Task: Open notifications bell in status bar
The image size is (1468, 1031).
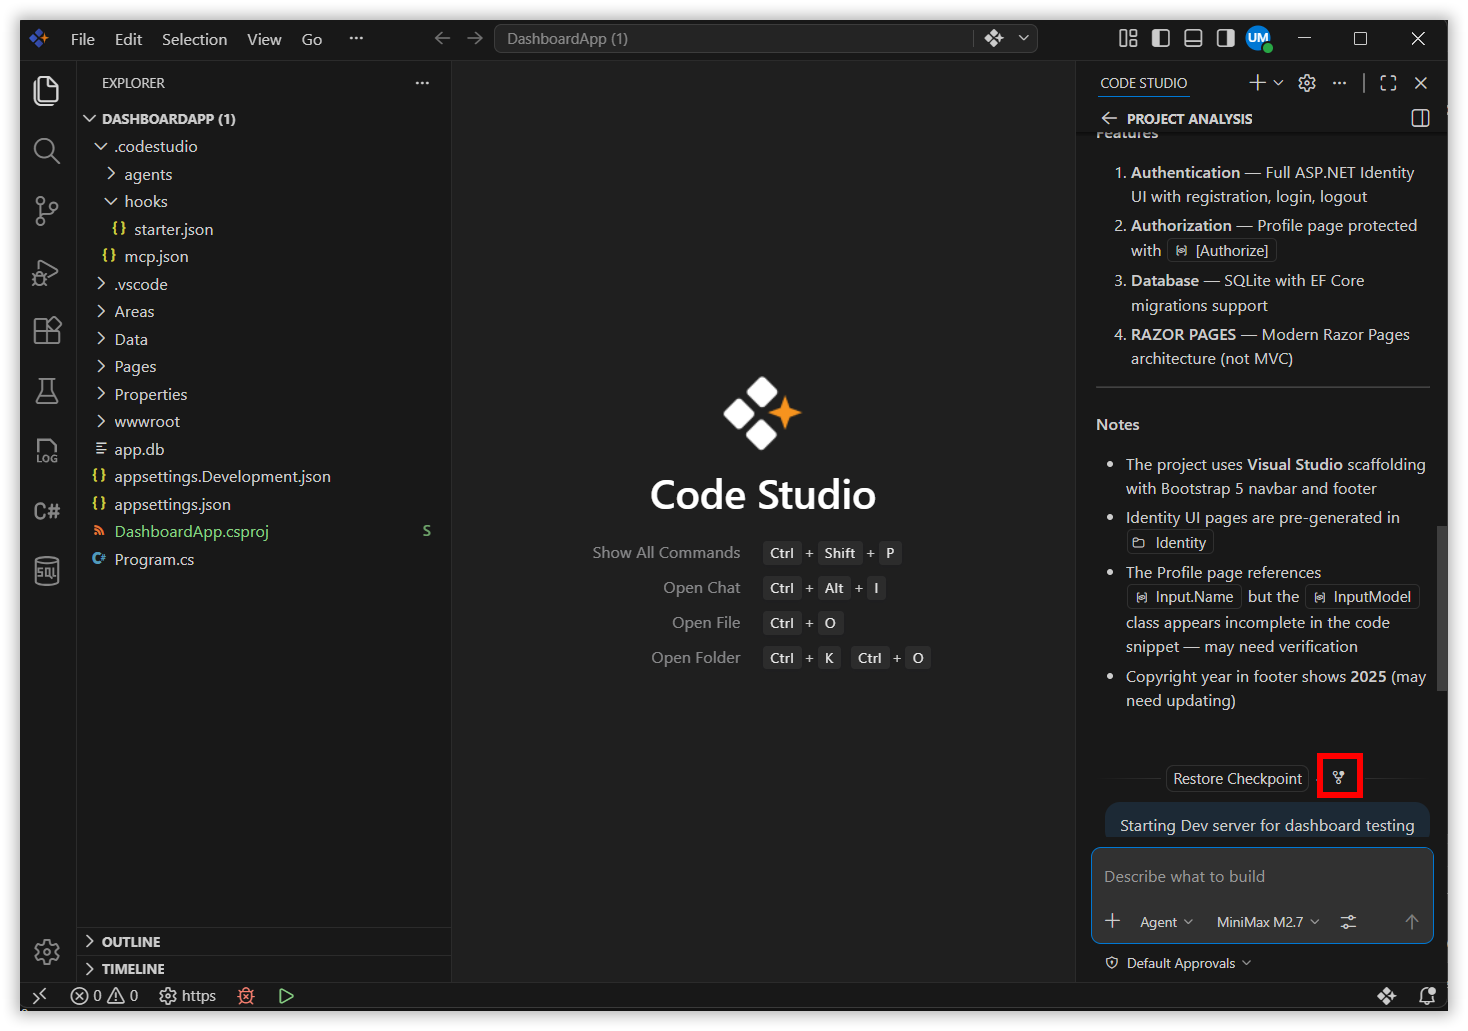Action: pyautogui.click(x=1428, y=996)
